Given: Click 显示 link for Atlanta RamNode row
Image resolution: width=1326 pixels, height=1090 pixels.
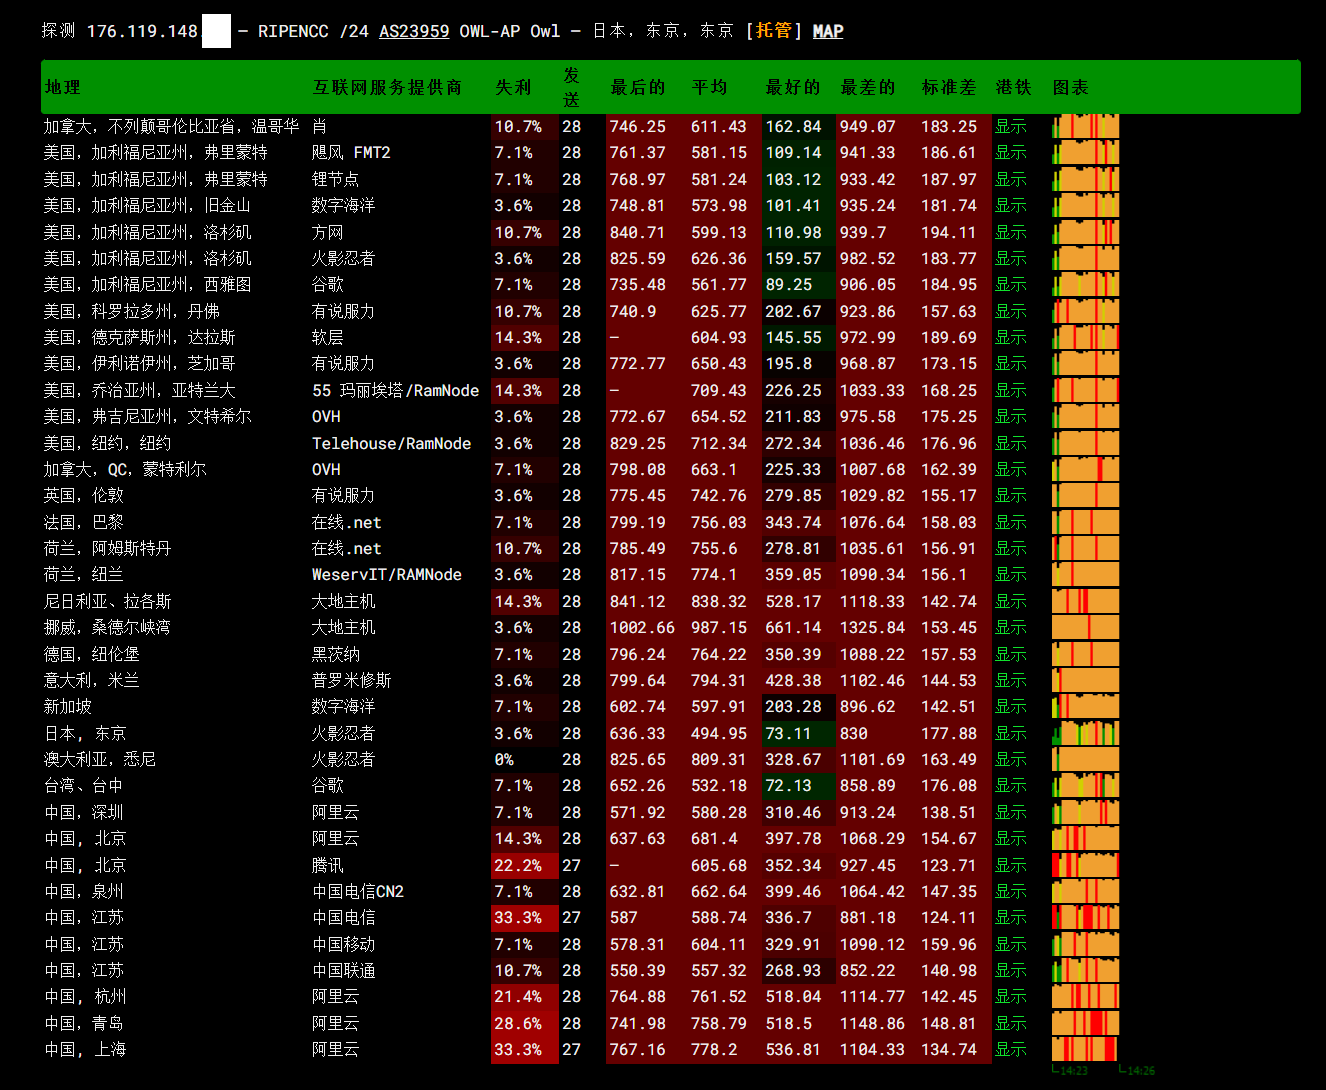Looking at the screenshot, I should (x=1010, y=390).
